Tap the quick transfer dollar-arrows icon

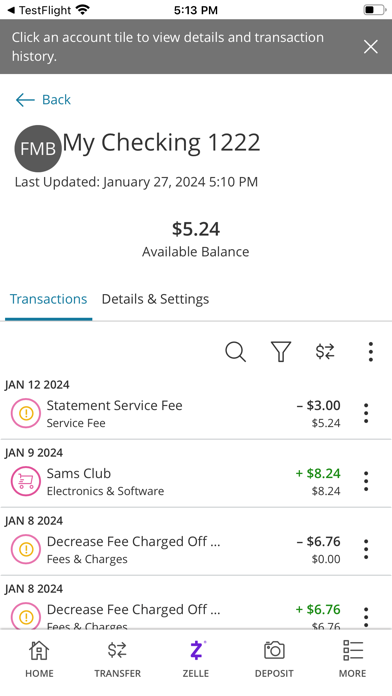pyautogui.click(x=325, y=352)
